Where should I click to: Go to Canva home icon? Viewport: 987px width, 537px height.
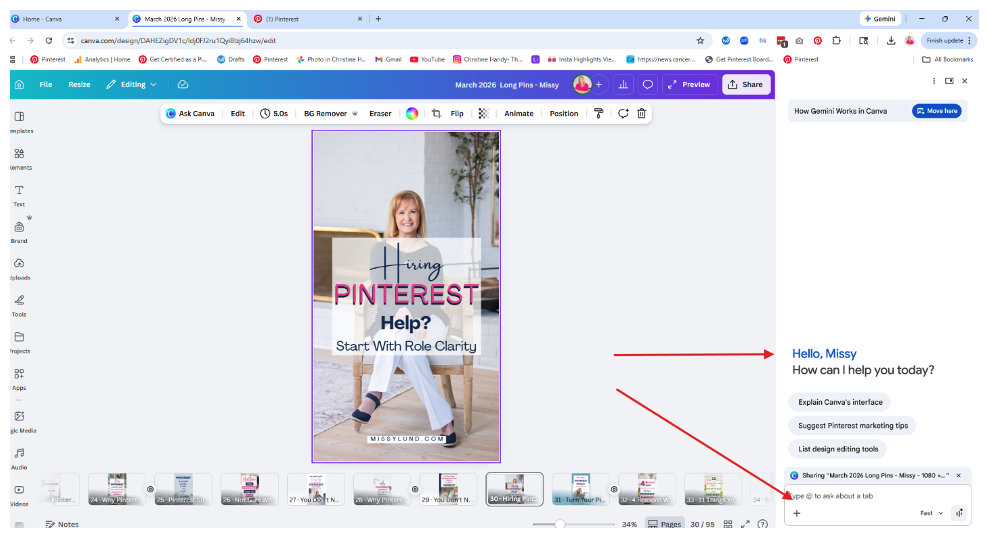pyautogui.click(x=19, y=85)
